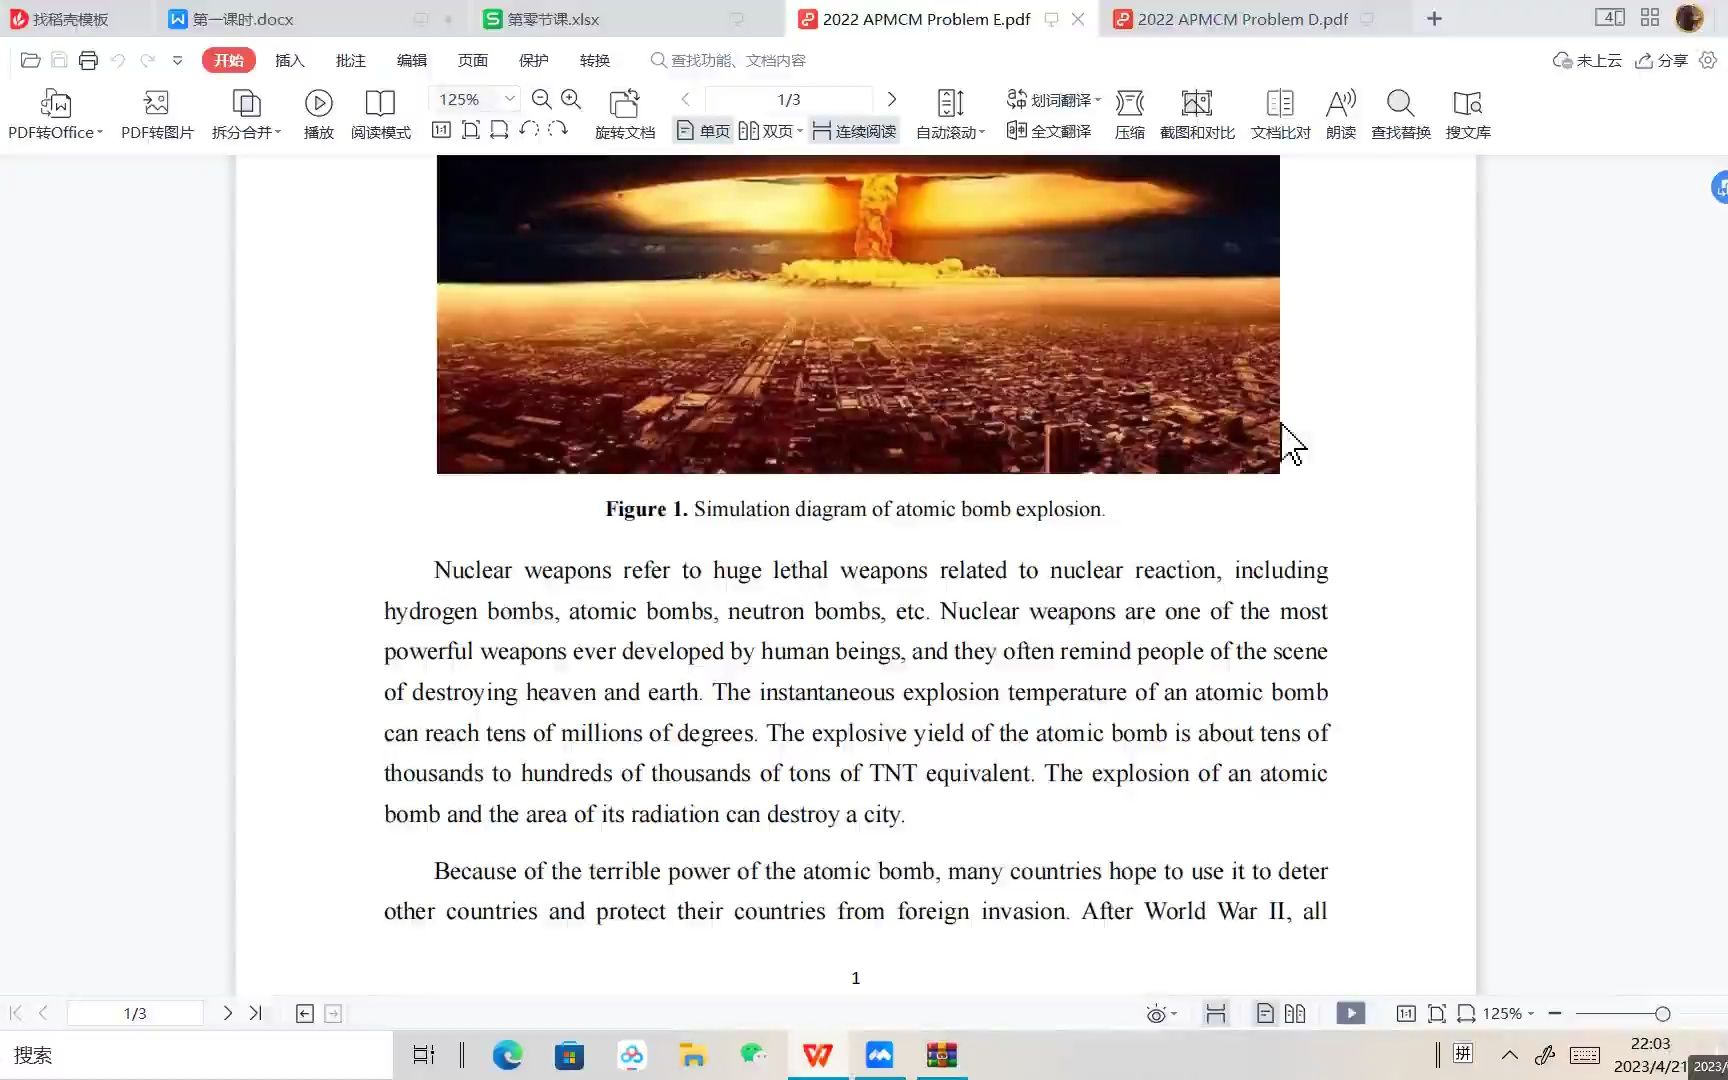Rotate page clockwise icon
This screenshot has height=1080, width=1728.
[558, 130]
